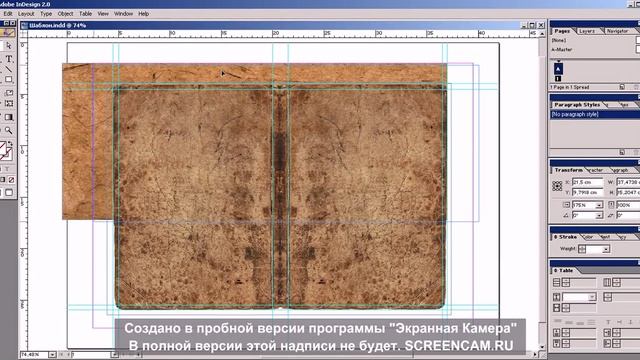640x360 pixels.
Task: Select the Line tool
Action: (9, 69)
